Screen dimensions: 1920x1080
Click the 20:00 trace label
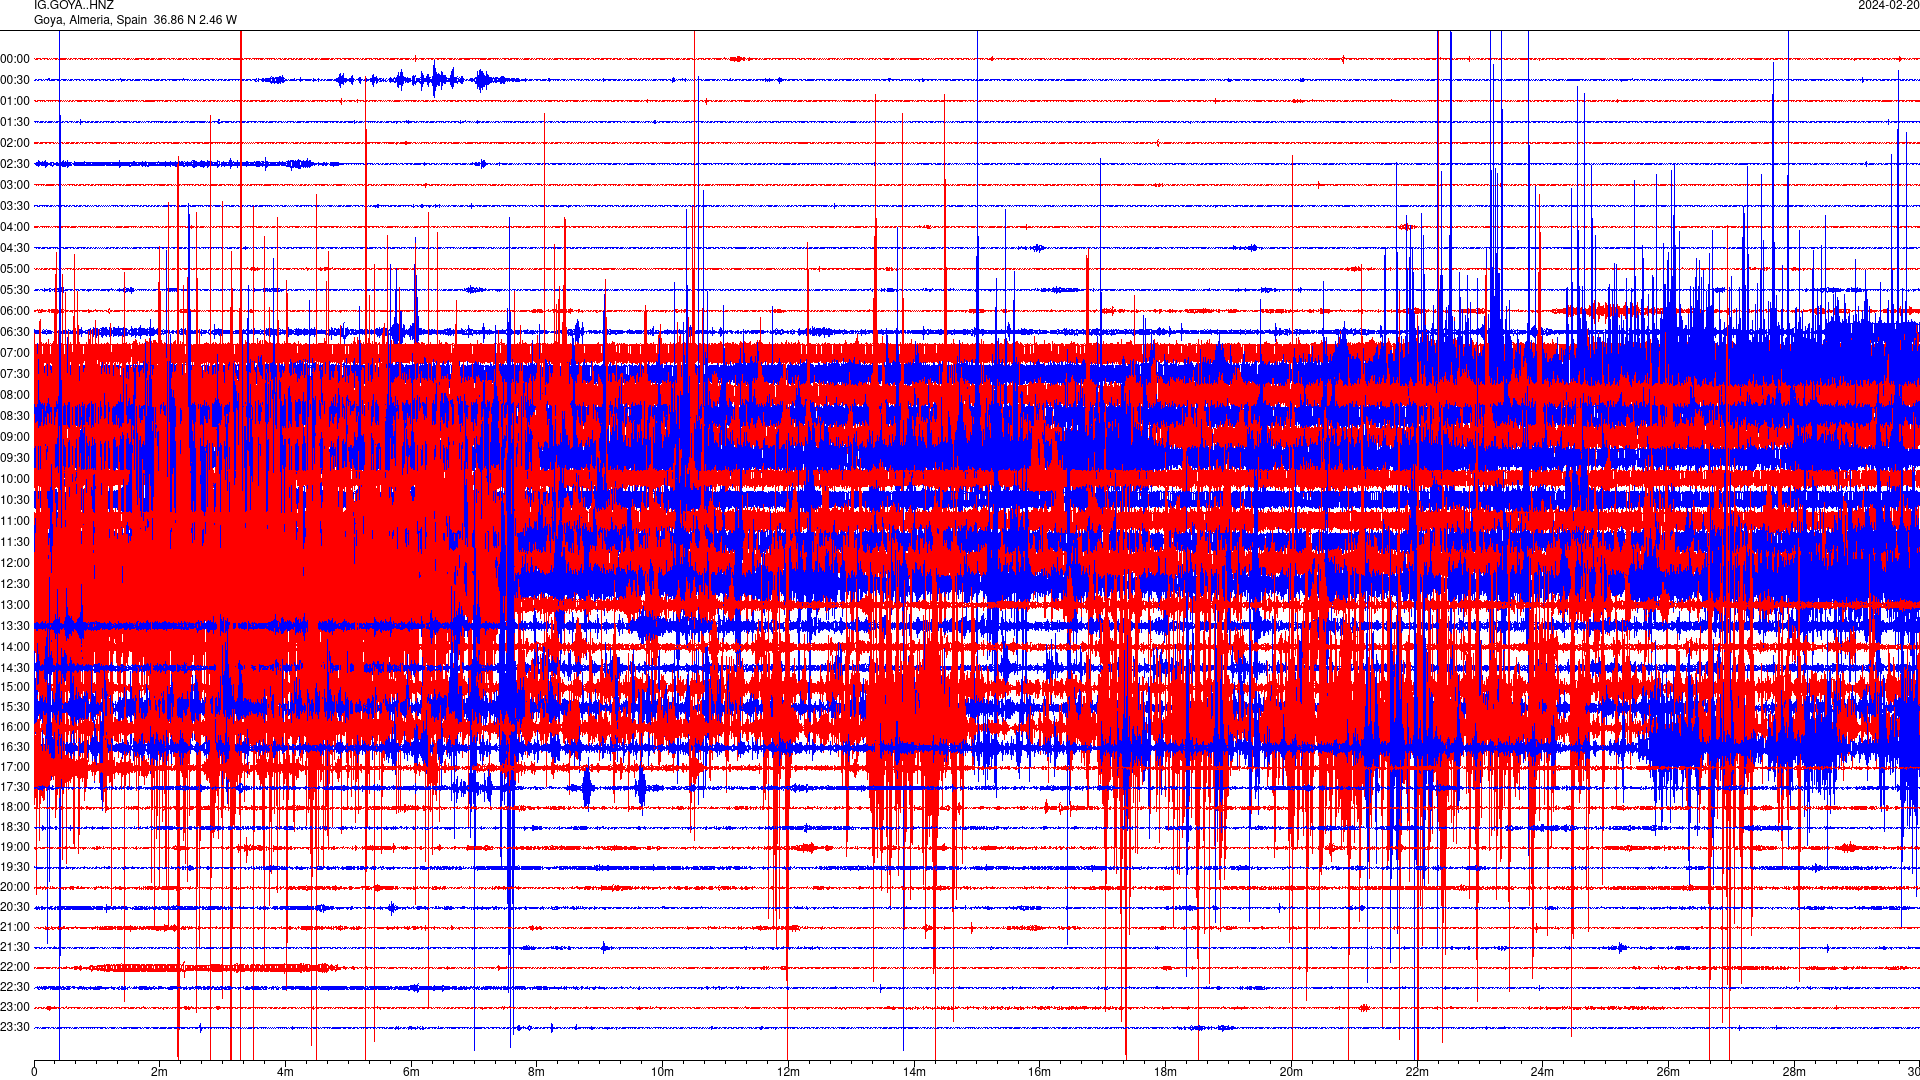(15, 887)
